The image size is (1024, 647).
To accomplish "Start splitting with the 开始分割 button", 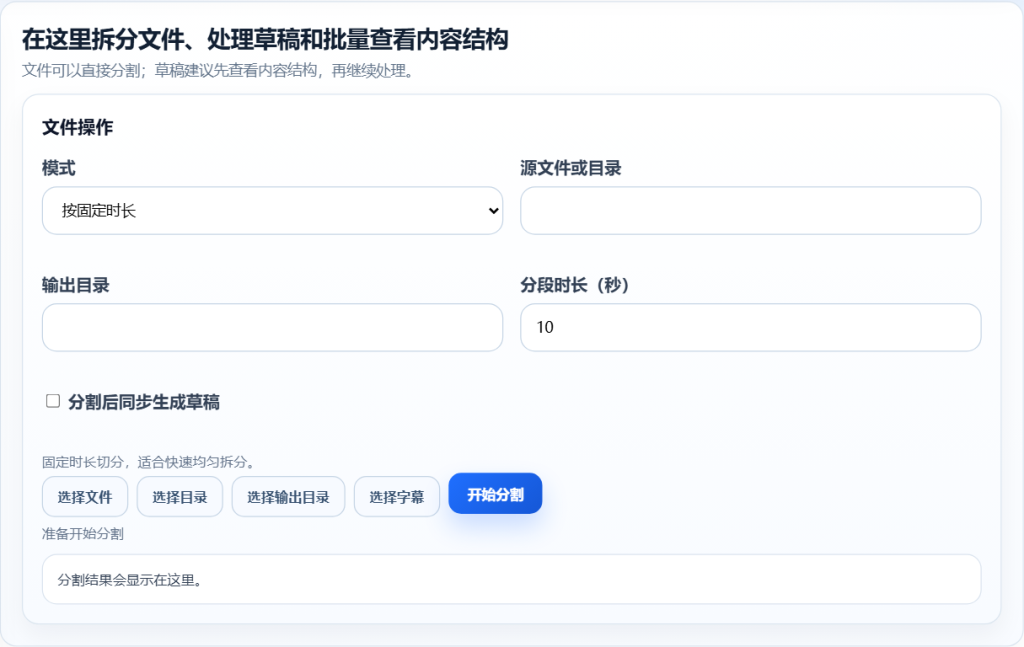I will point(495,494).
